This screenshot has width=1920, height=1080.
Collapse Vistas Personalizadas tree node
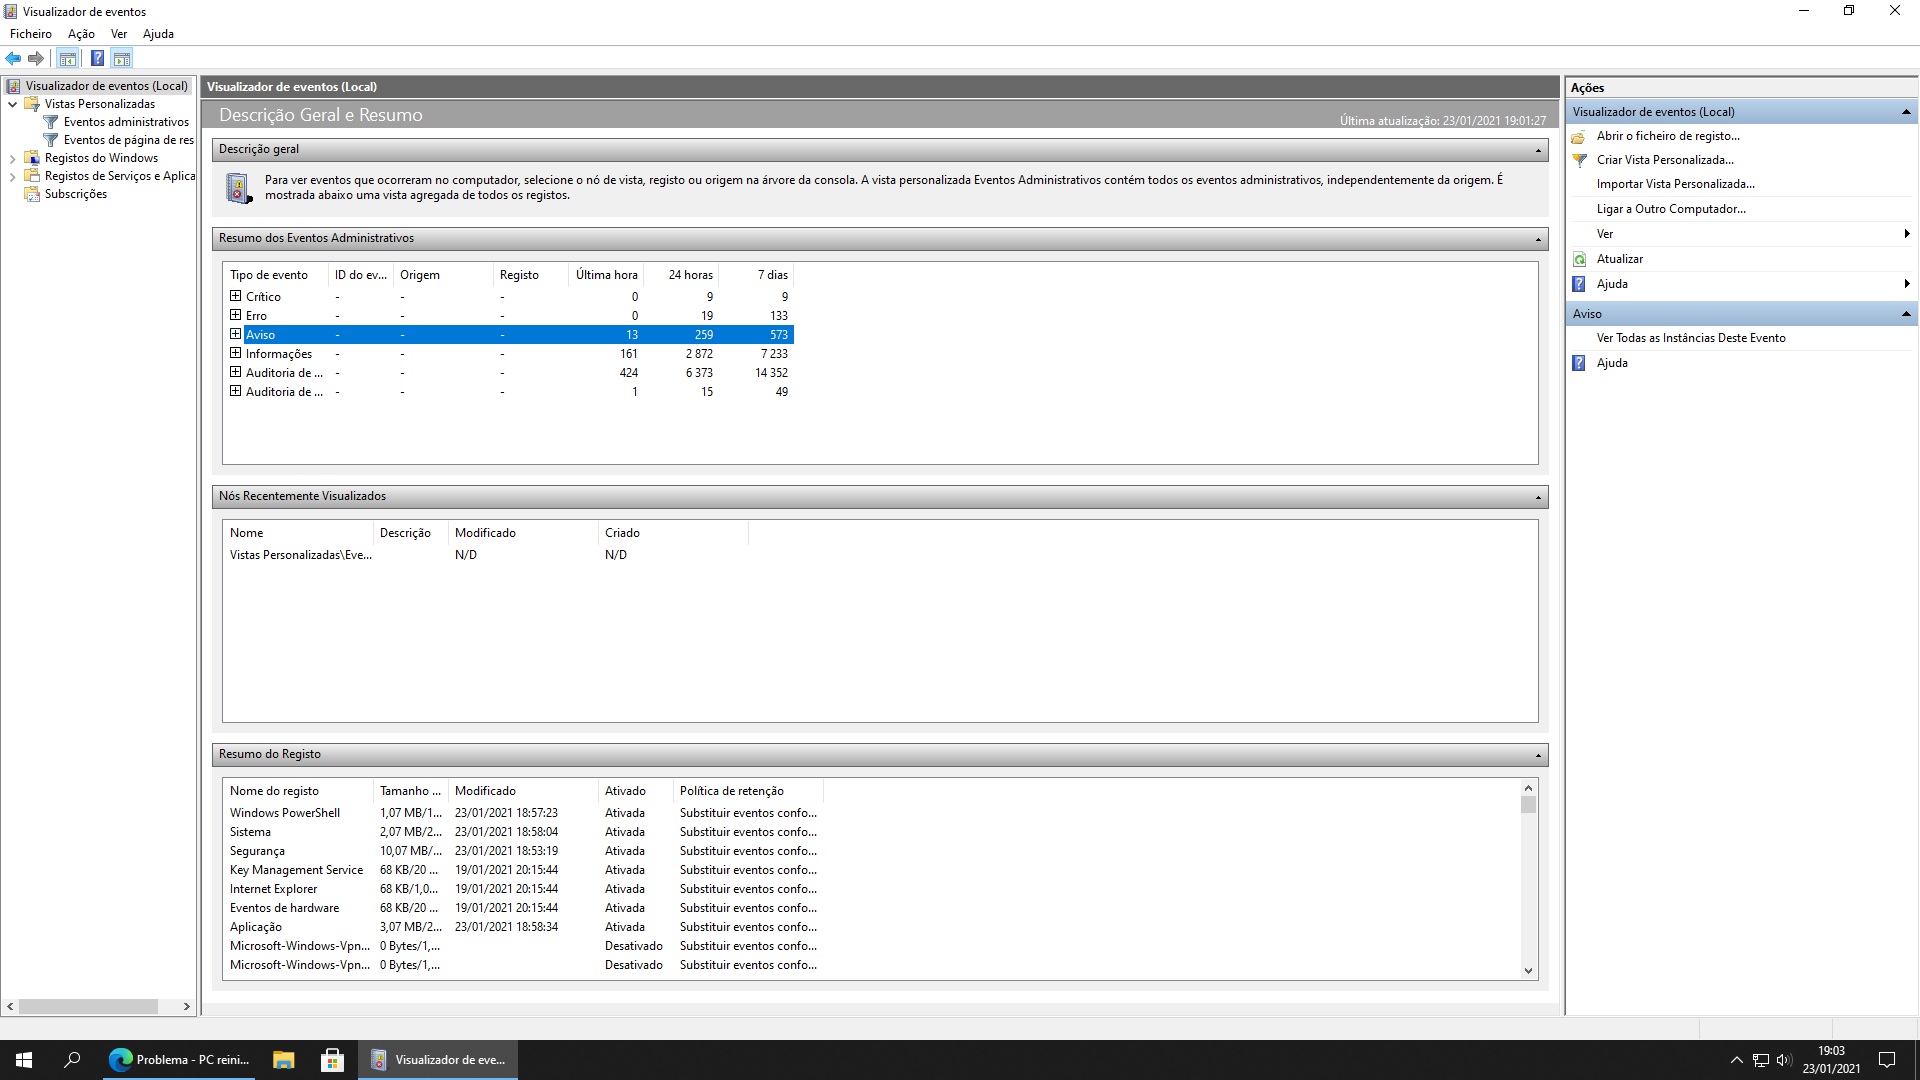(x=12, y=104)
